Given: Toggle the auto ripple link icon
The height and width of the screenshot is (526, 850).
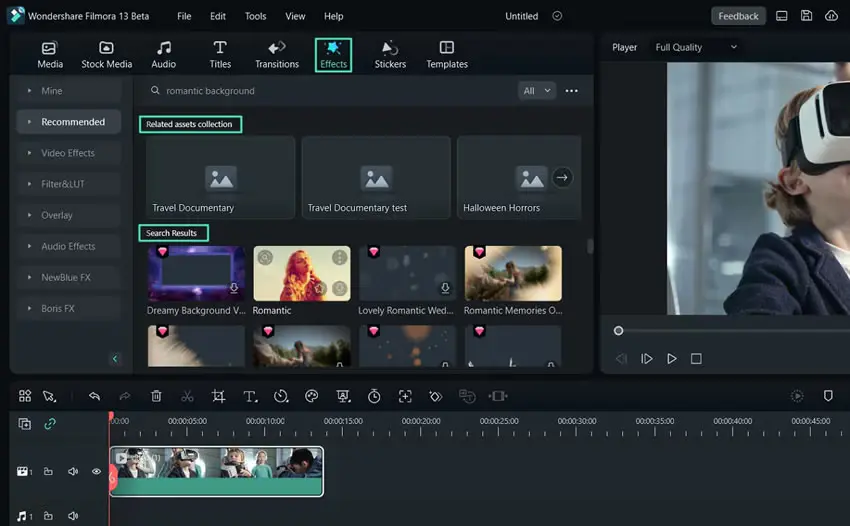Looking at the screenshot, I should coord(50,424).
